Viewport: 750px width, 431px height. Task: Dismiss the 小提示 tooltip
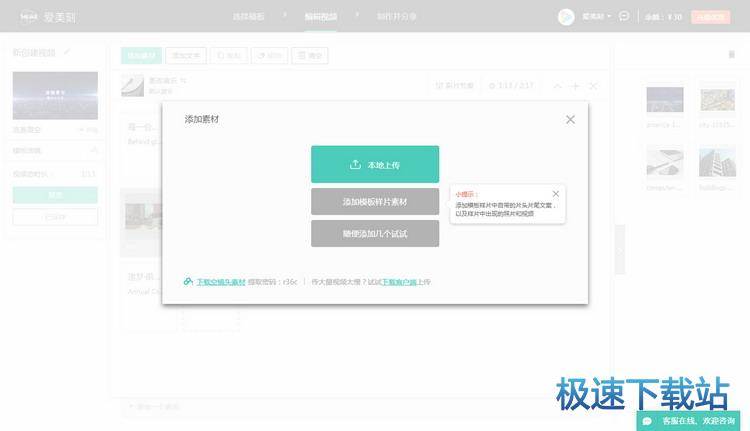pos(555,194)
